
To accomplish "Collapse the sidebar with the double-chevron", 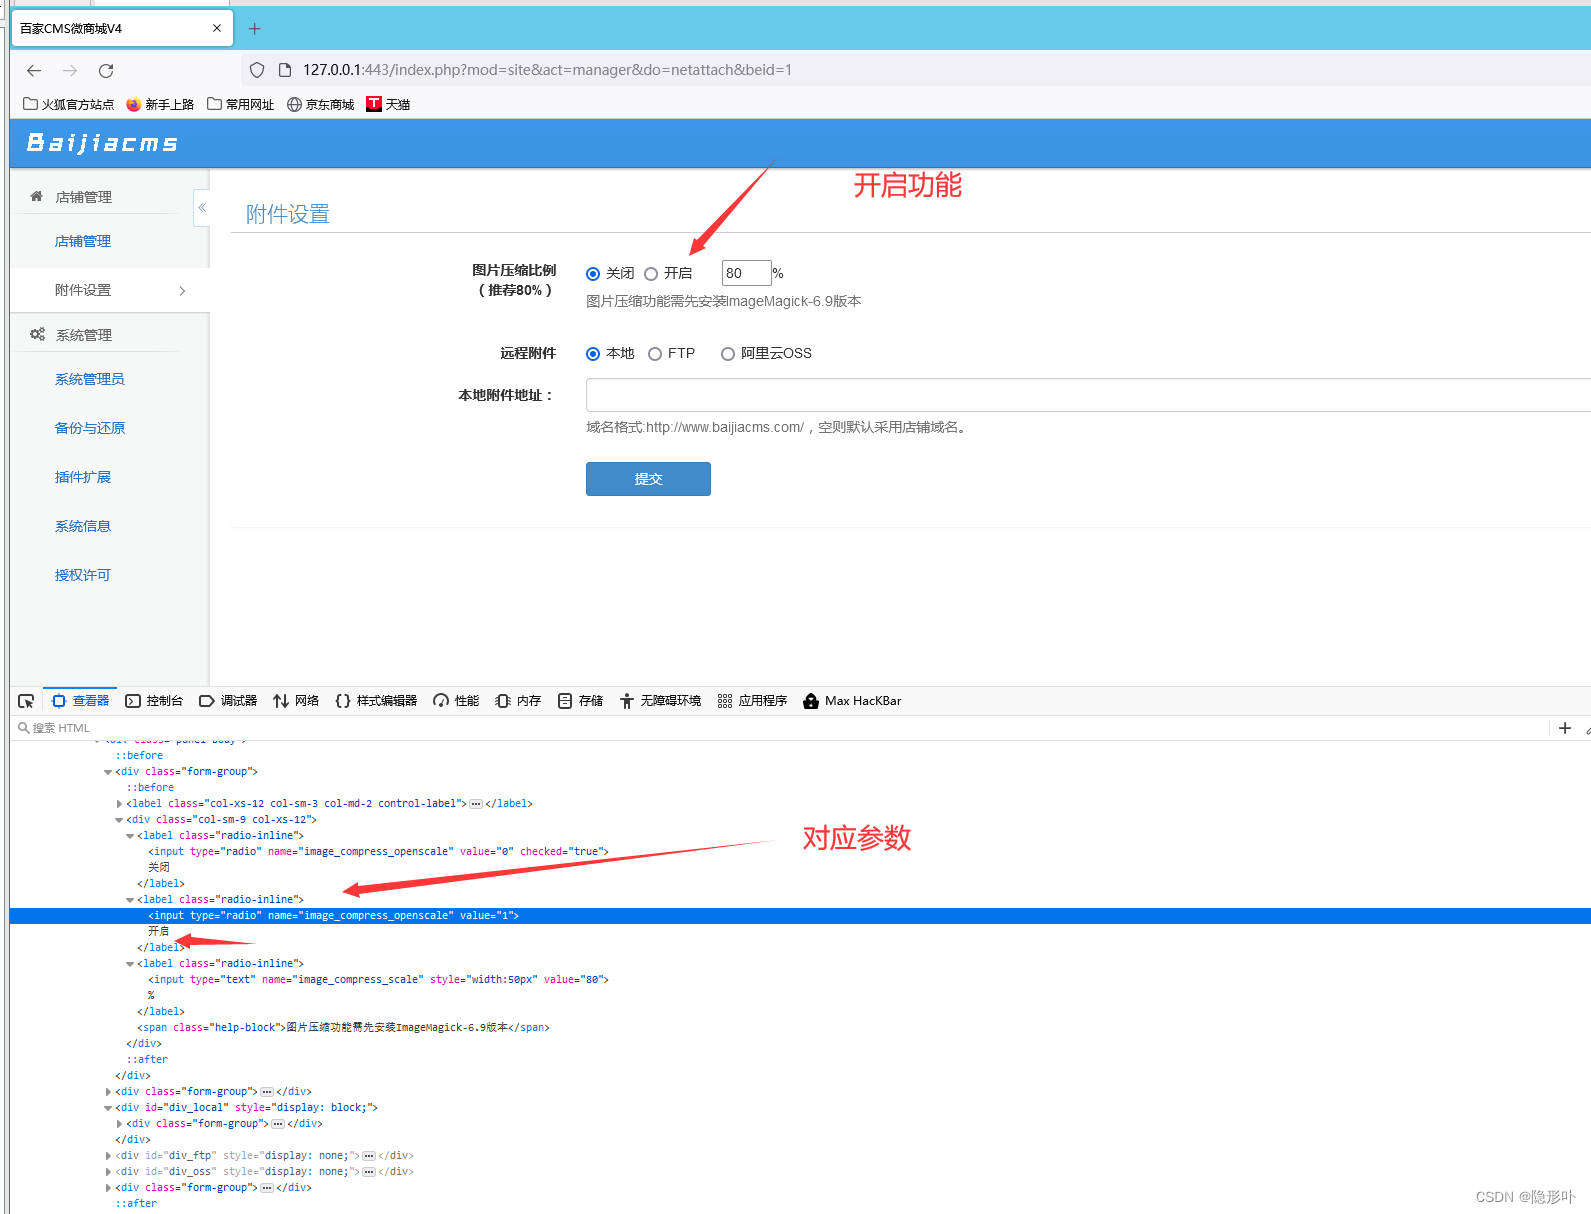I will 202,207.
